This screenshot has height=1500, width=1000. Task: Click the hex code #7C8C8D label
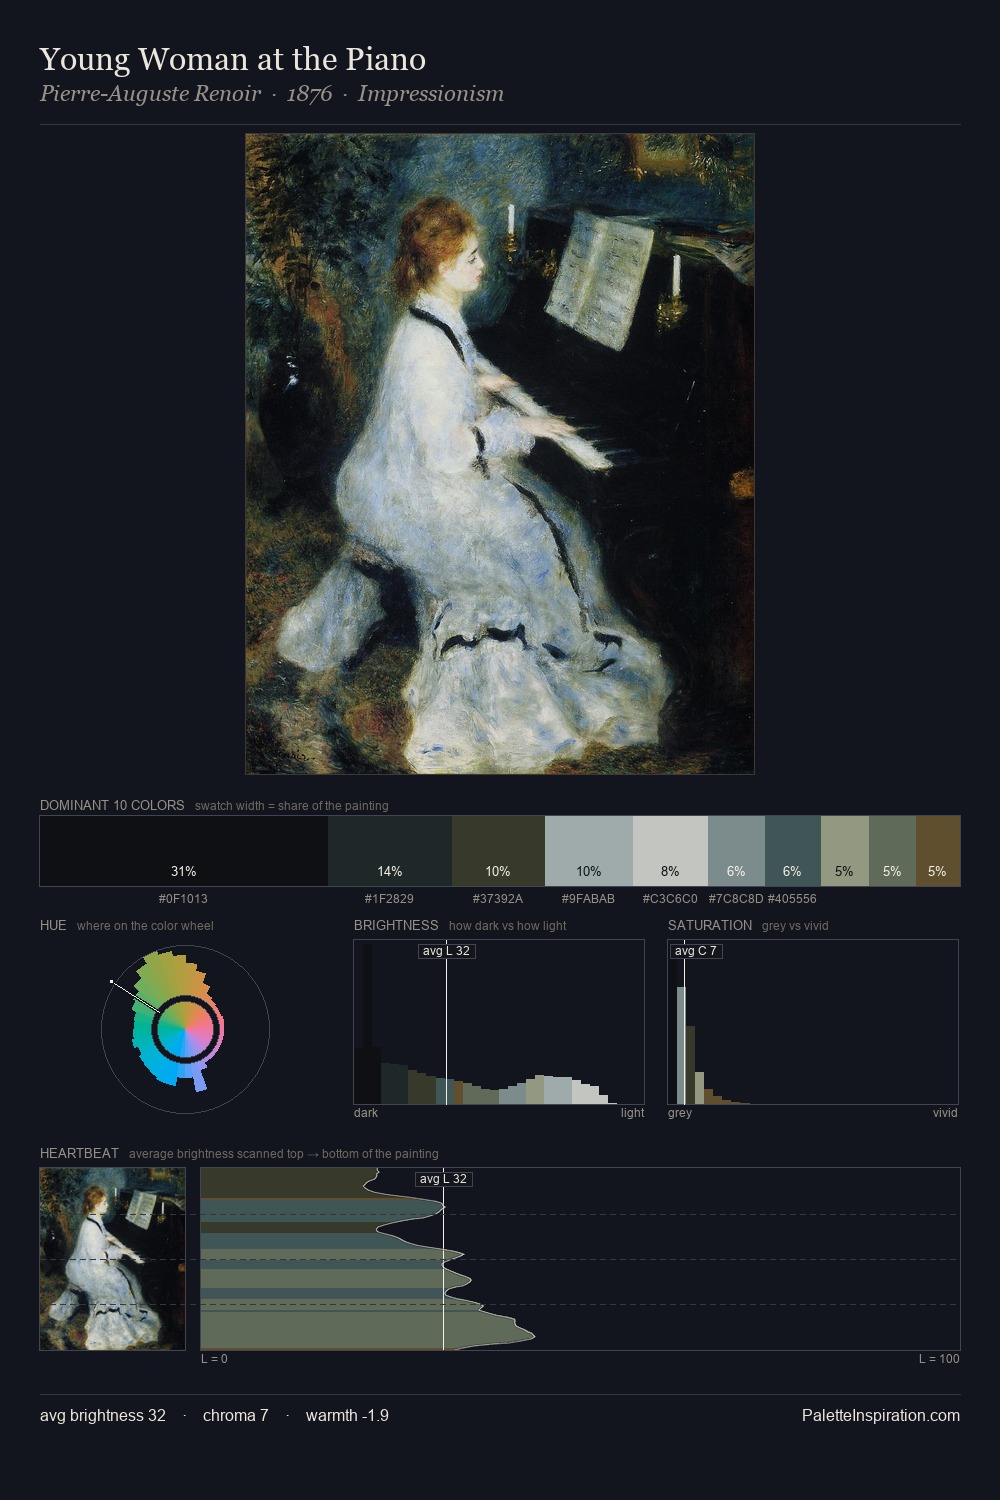(x=736, y=899)
